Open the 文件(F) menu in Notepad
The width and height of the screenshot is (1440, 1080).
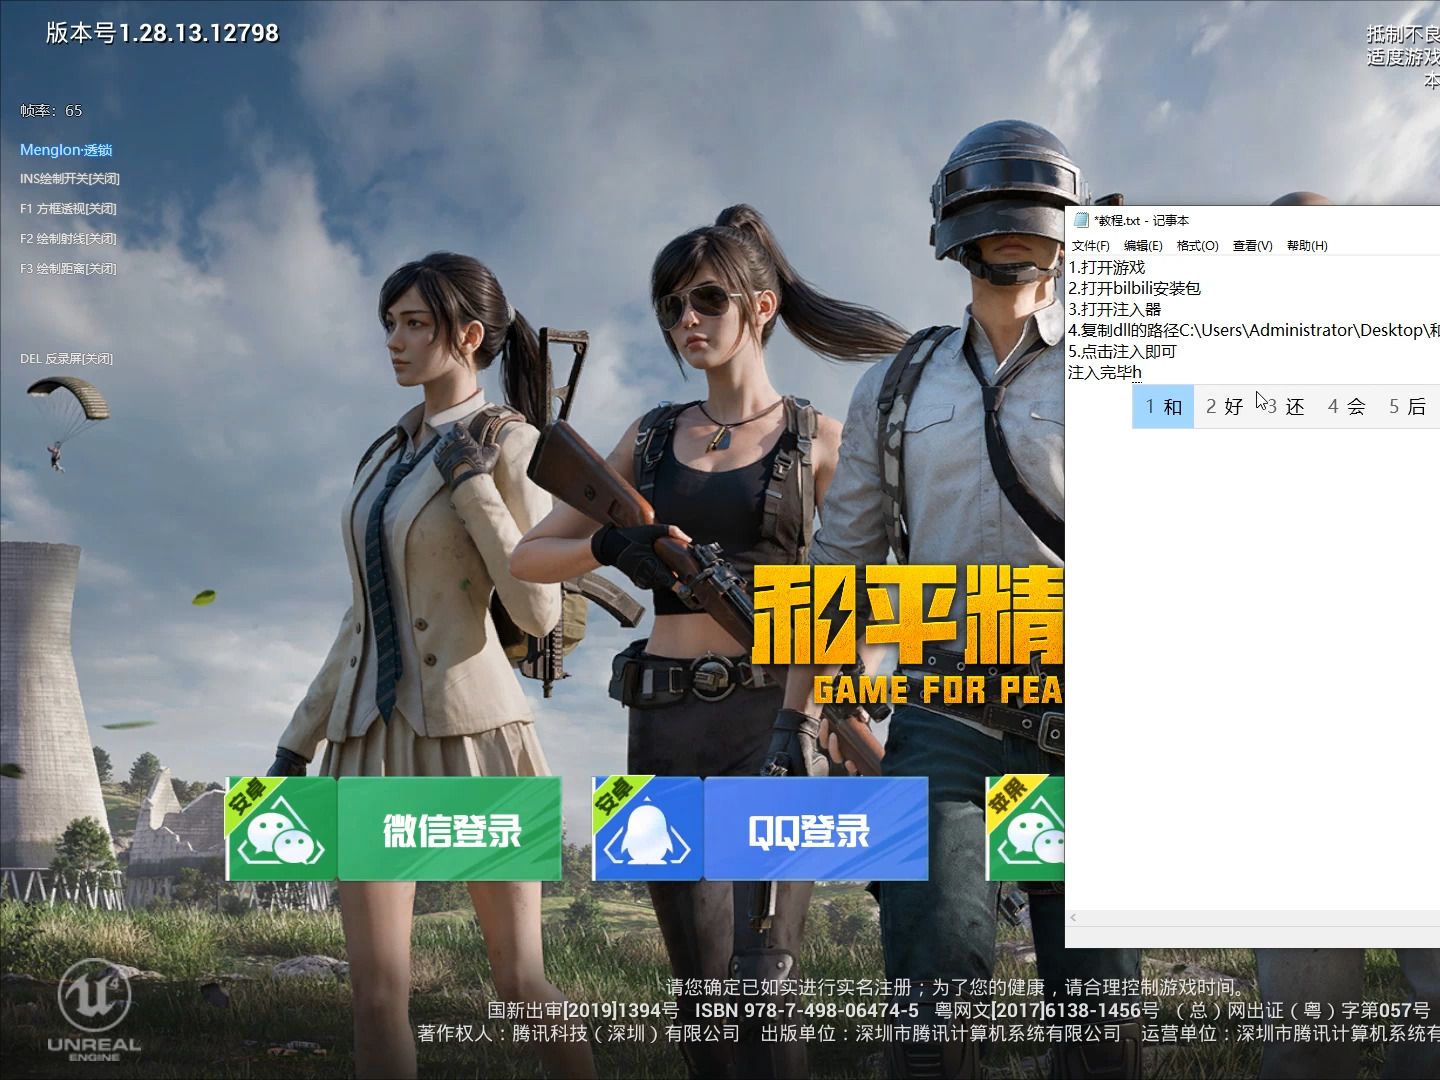(1090, 246)
